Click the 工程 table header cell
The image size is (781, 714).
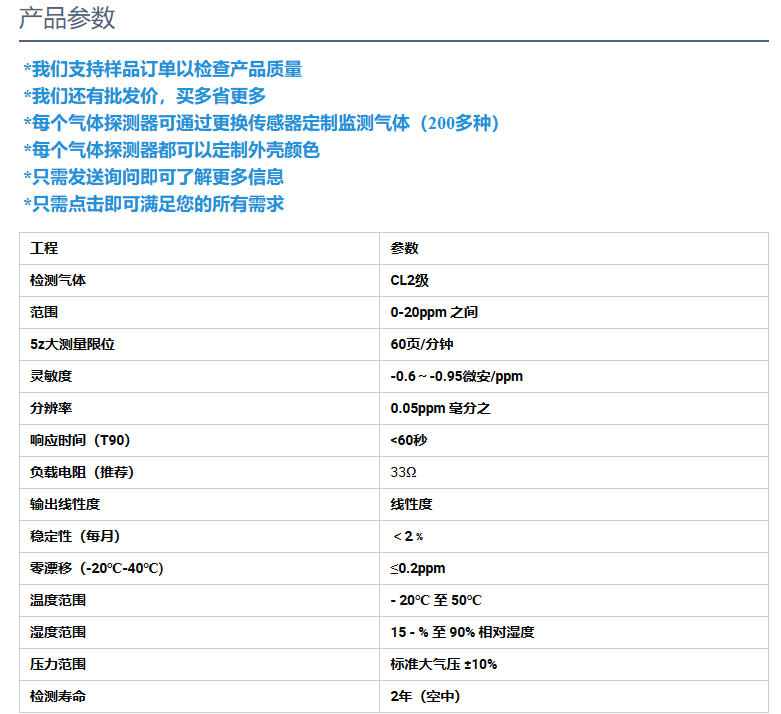click(x=45, y=248)
